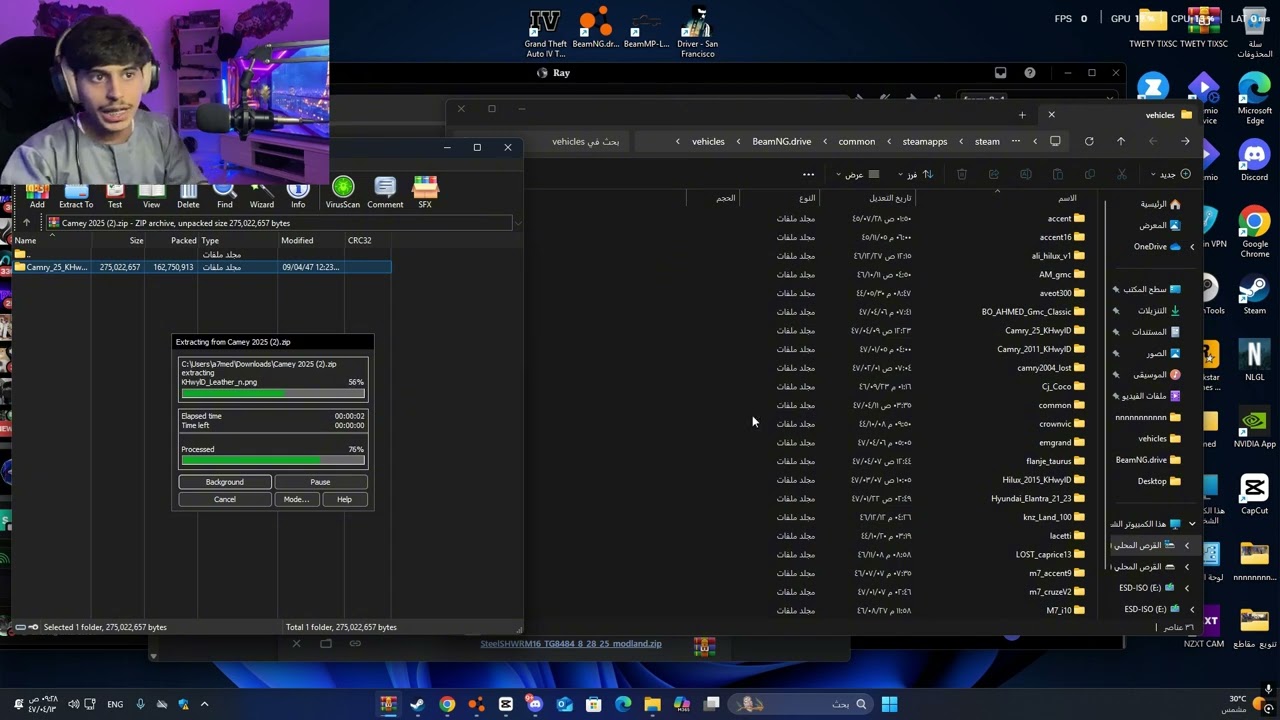
Task: Open WinRAR archive path dropdown
Action: 517,223
